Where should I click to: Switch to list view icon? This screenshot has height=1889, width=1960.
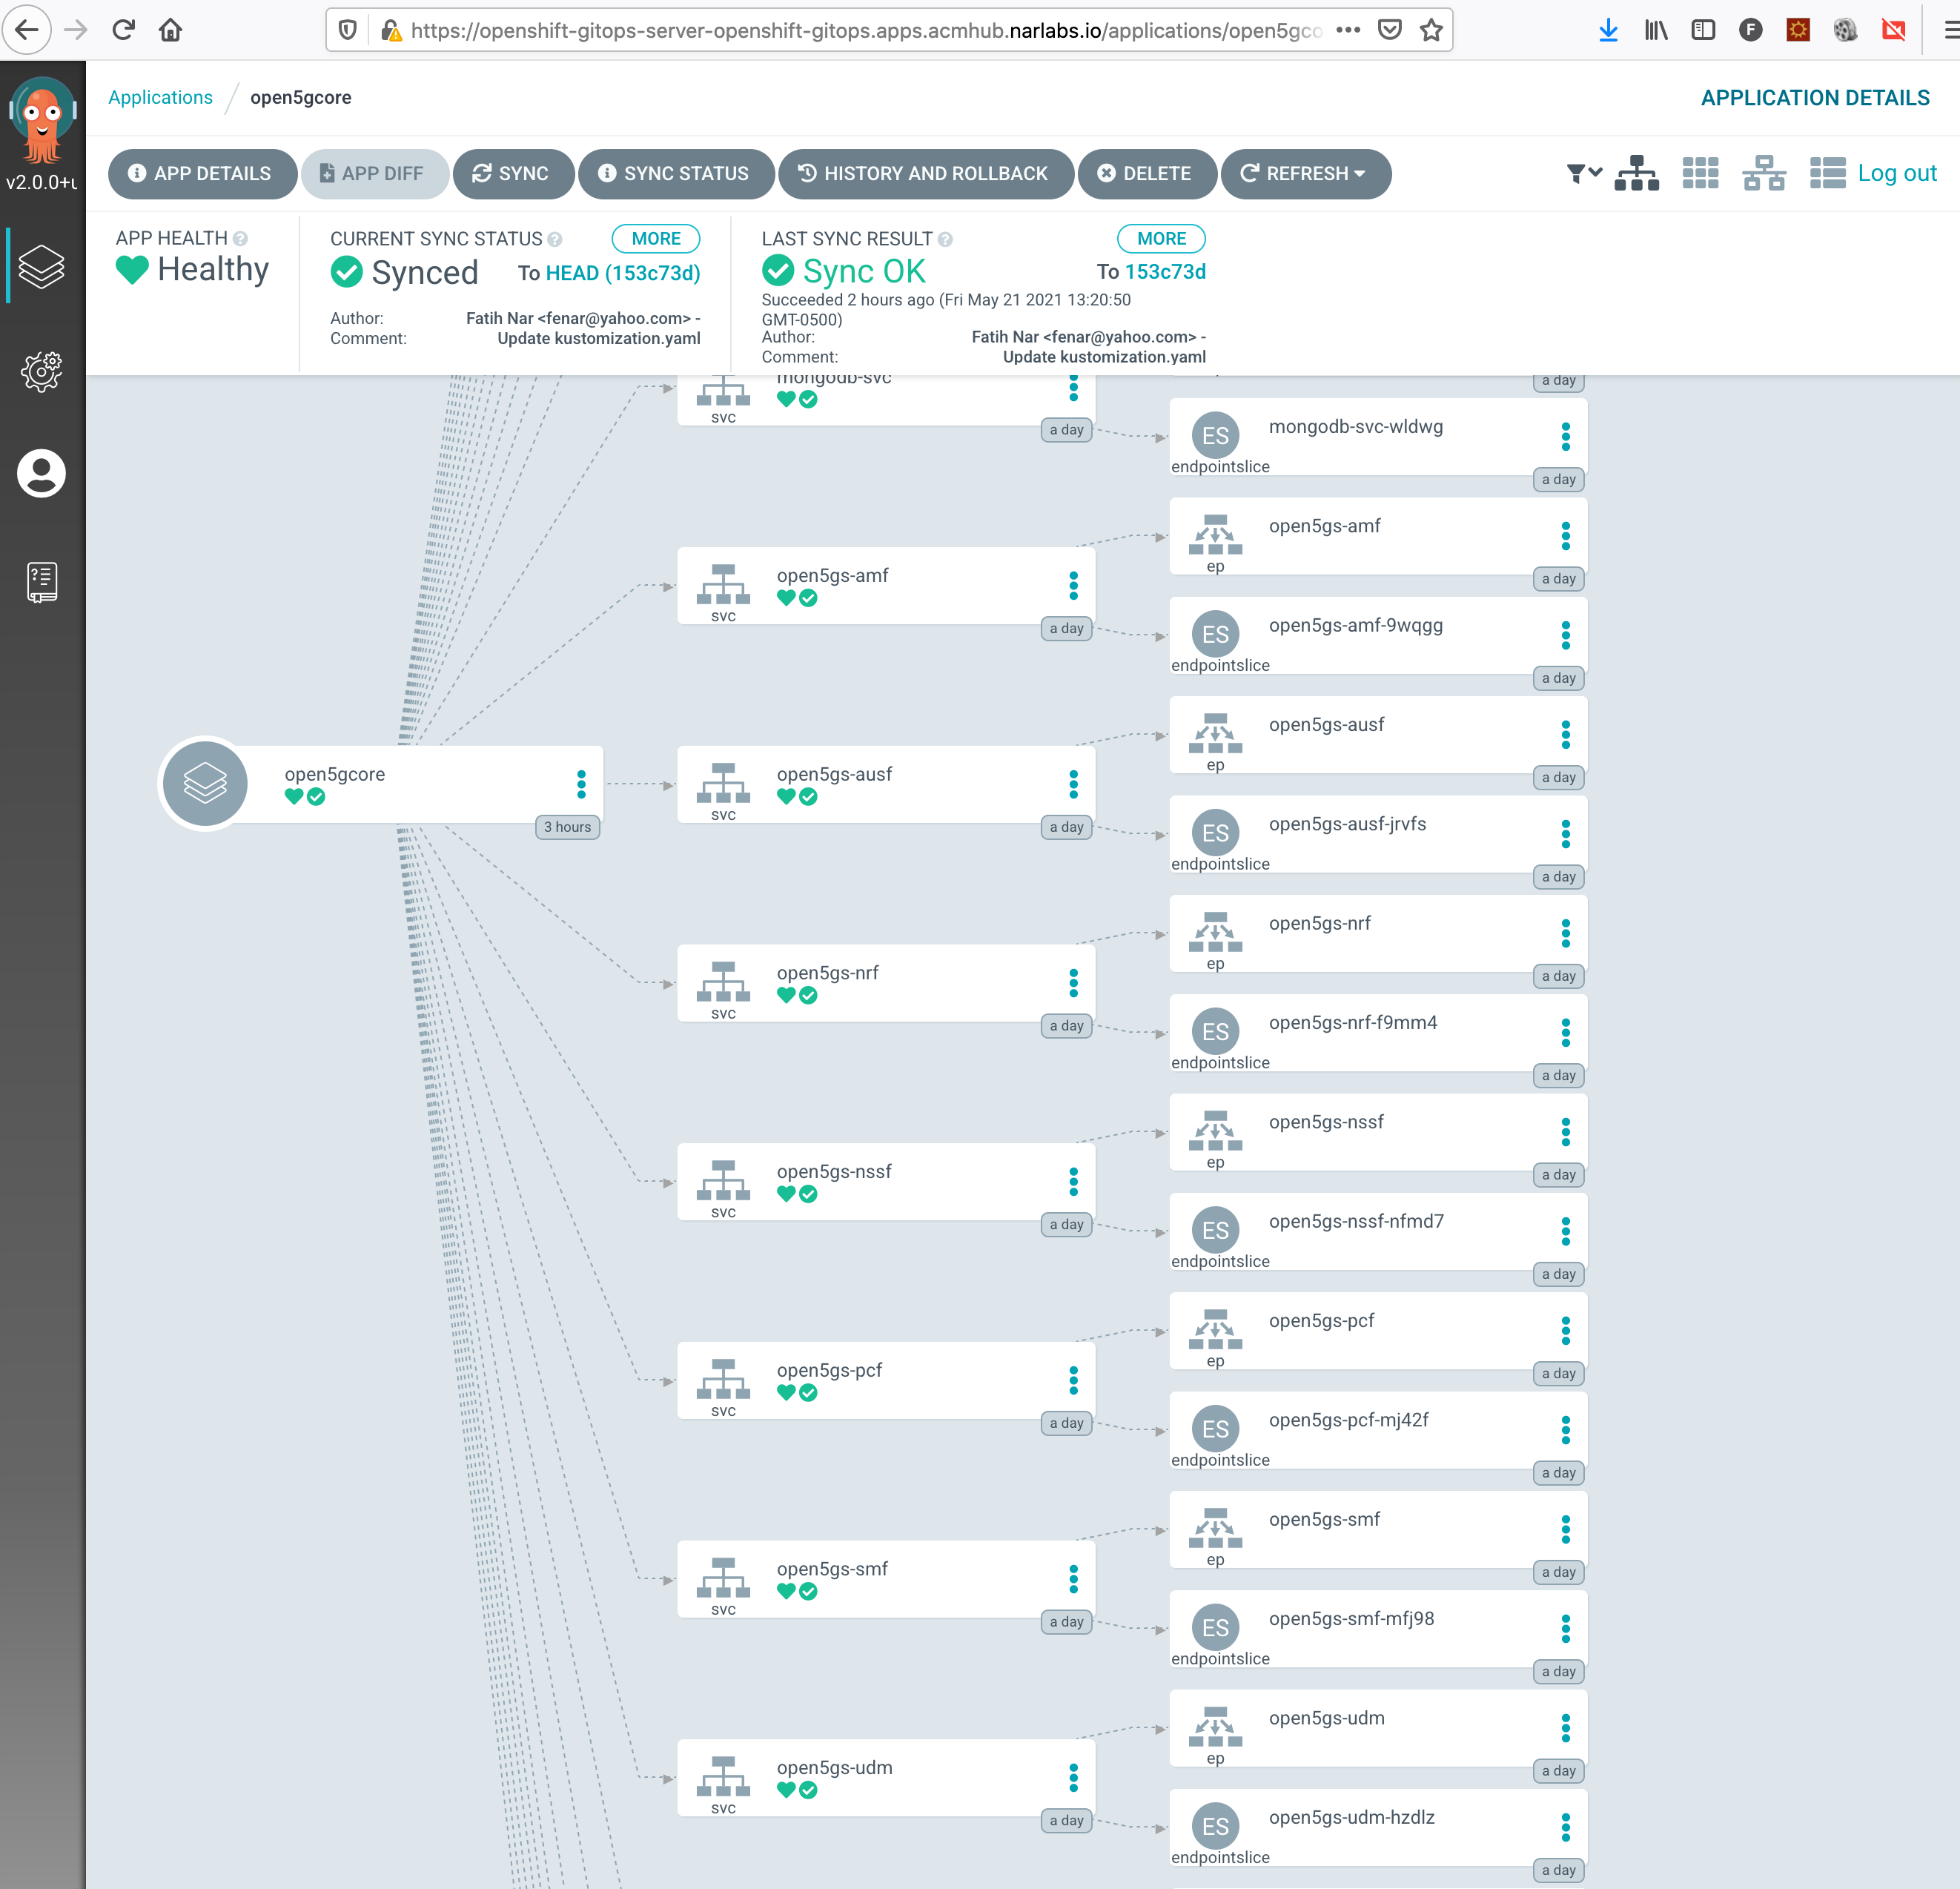tap(1827, 174)
